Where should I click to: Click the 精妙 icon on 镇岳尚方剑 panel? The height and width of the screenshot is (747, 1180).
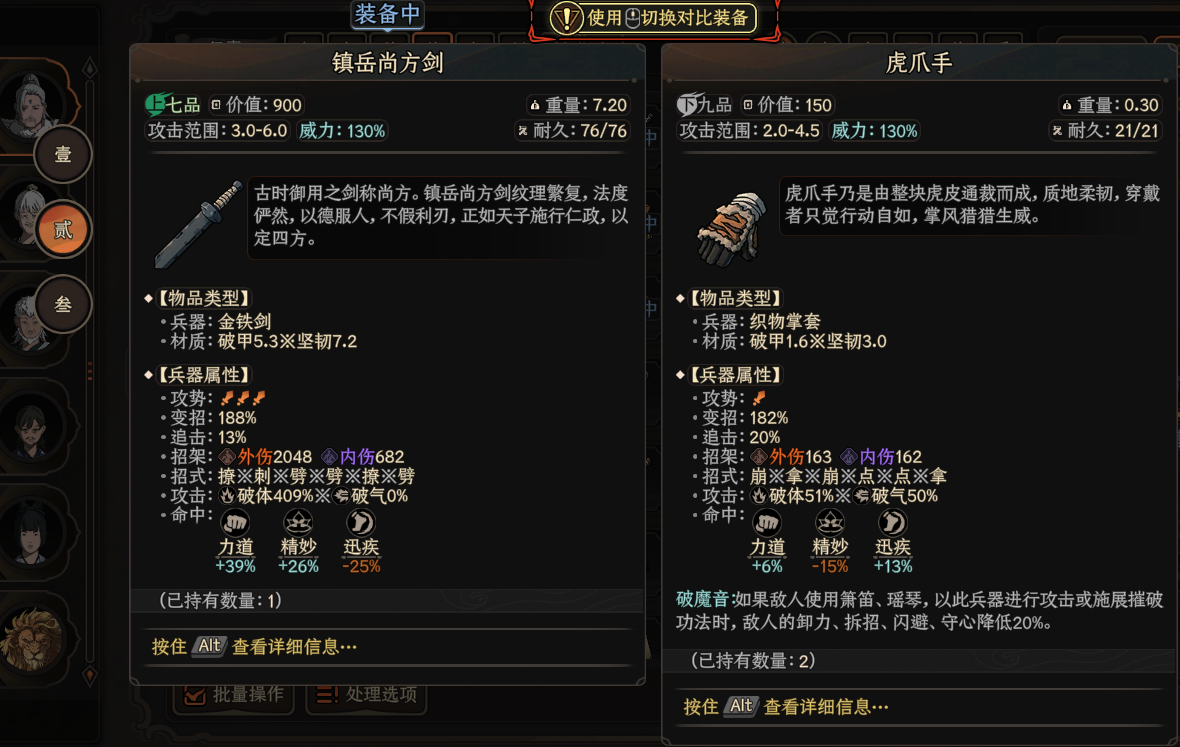point(298,522)
